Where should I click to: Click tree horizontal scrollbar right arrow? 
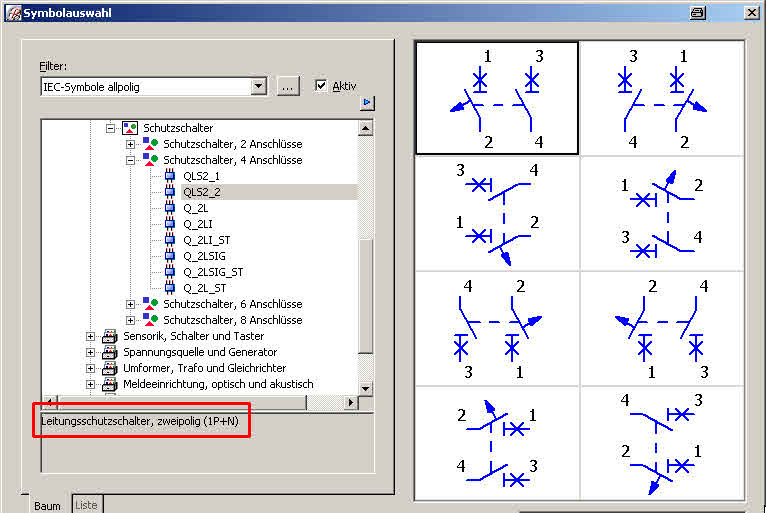pos(350,403)
